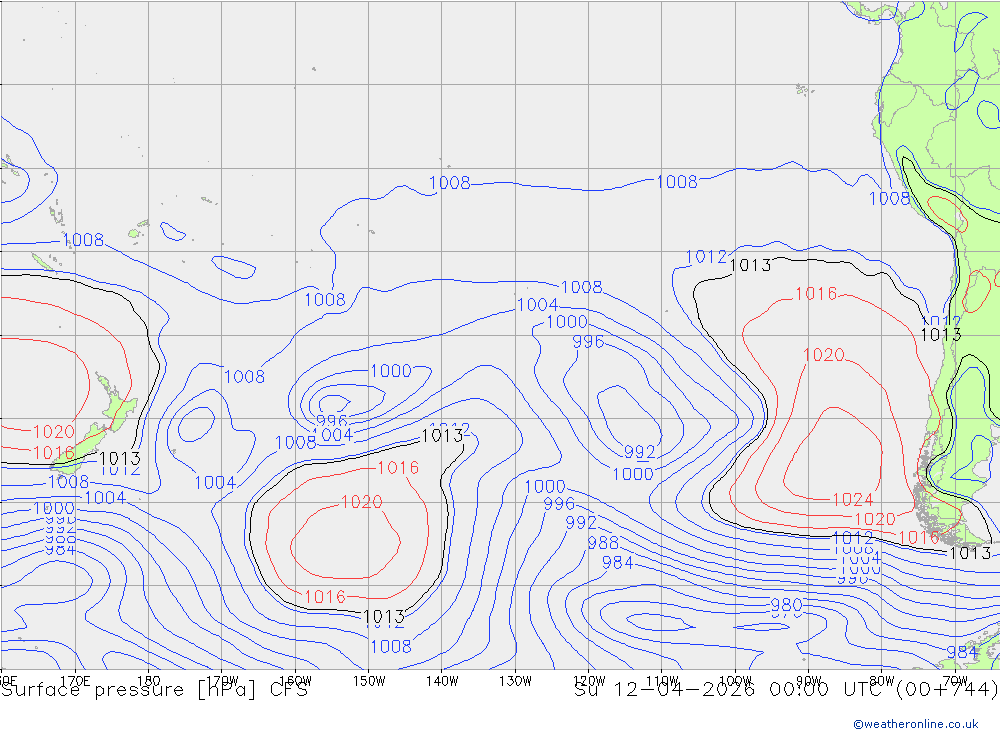Click the 90W longitude axis label

pos(808,681)
